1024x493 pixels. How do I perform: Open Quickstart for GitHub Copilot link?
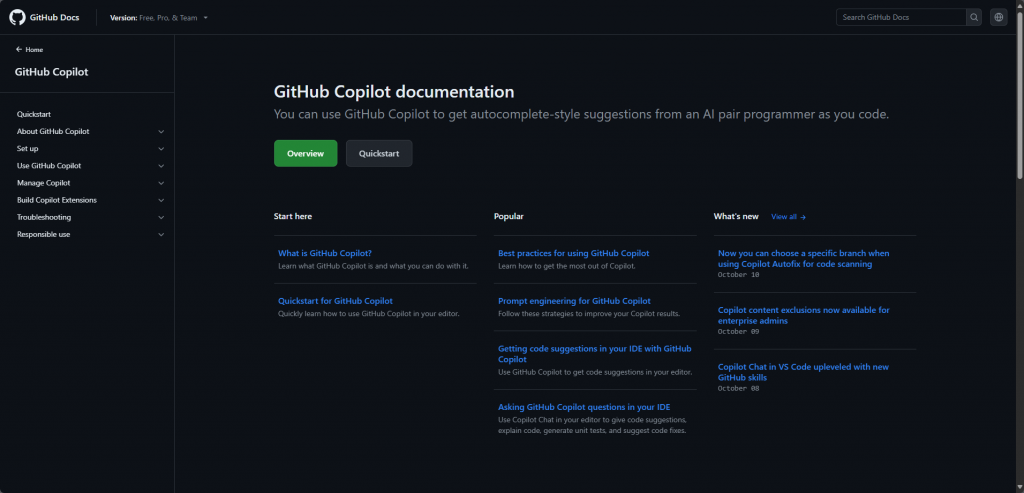(335, 301)
